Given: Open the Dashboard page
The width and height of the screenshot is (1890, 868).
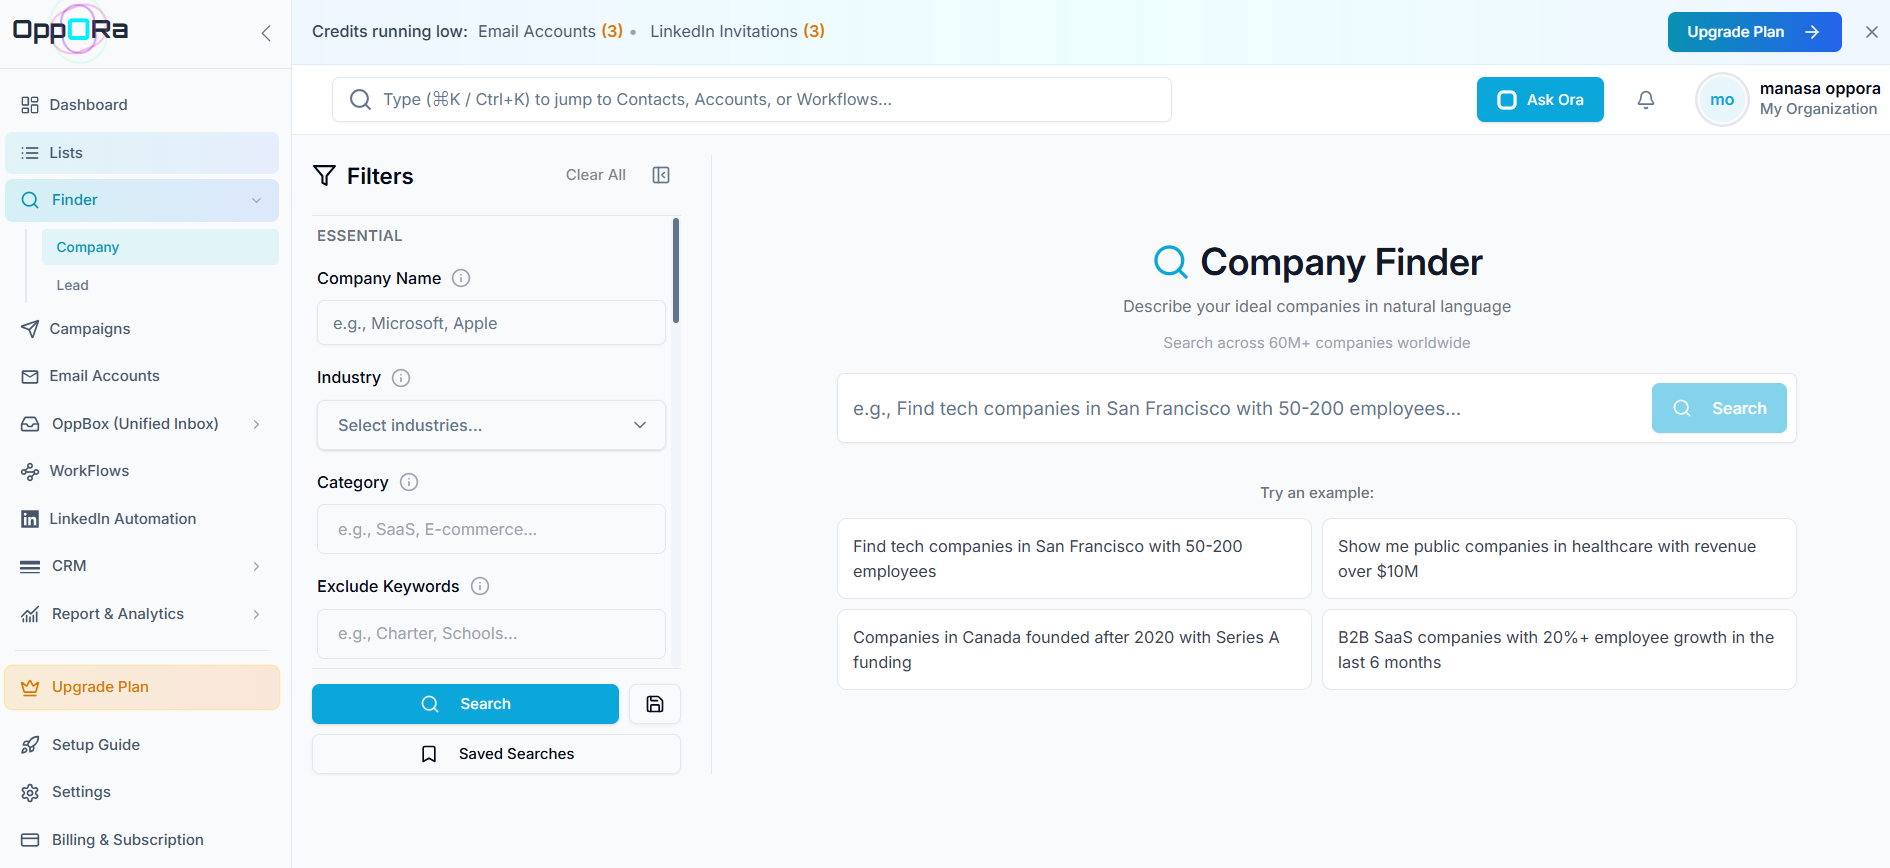Looking at the screenshot, I should click(x=142, y=105).
